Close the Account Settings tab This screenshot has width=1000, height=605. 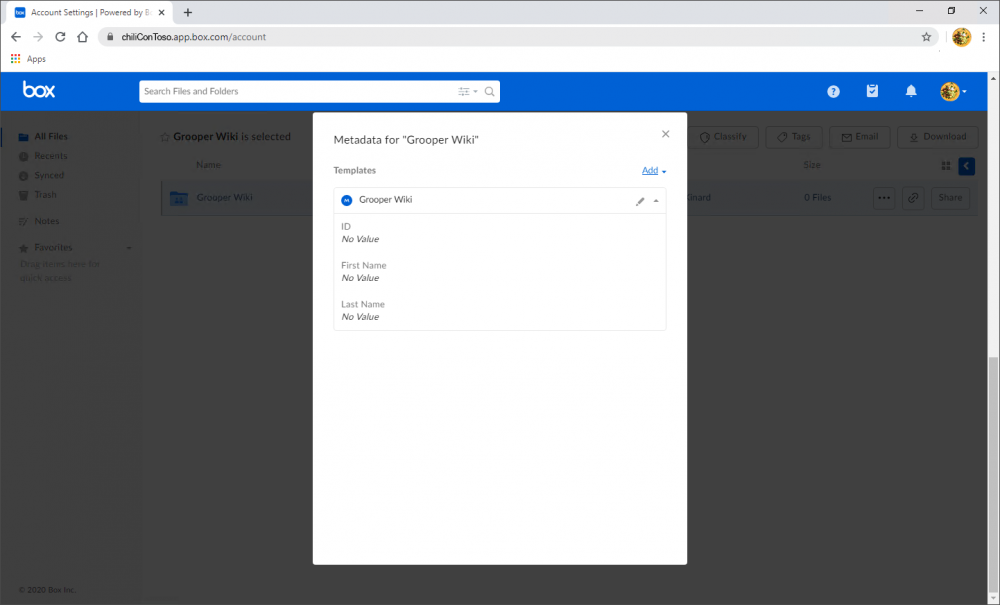(161, 12)
